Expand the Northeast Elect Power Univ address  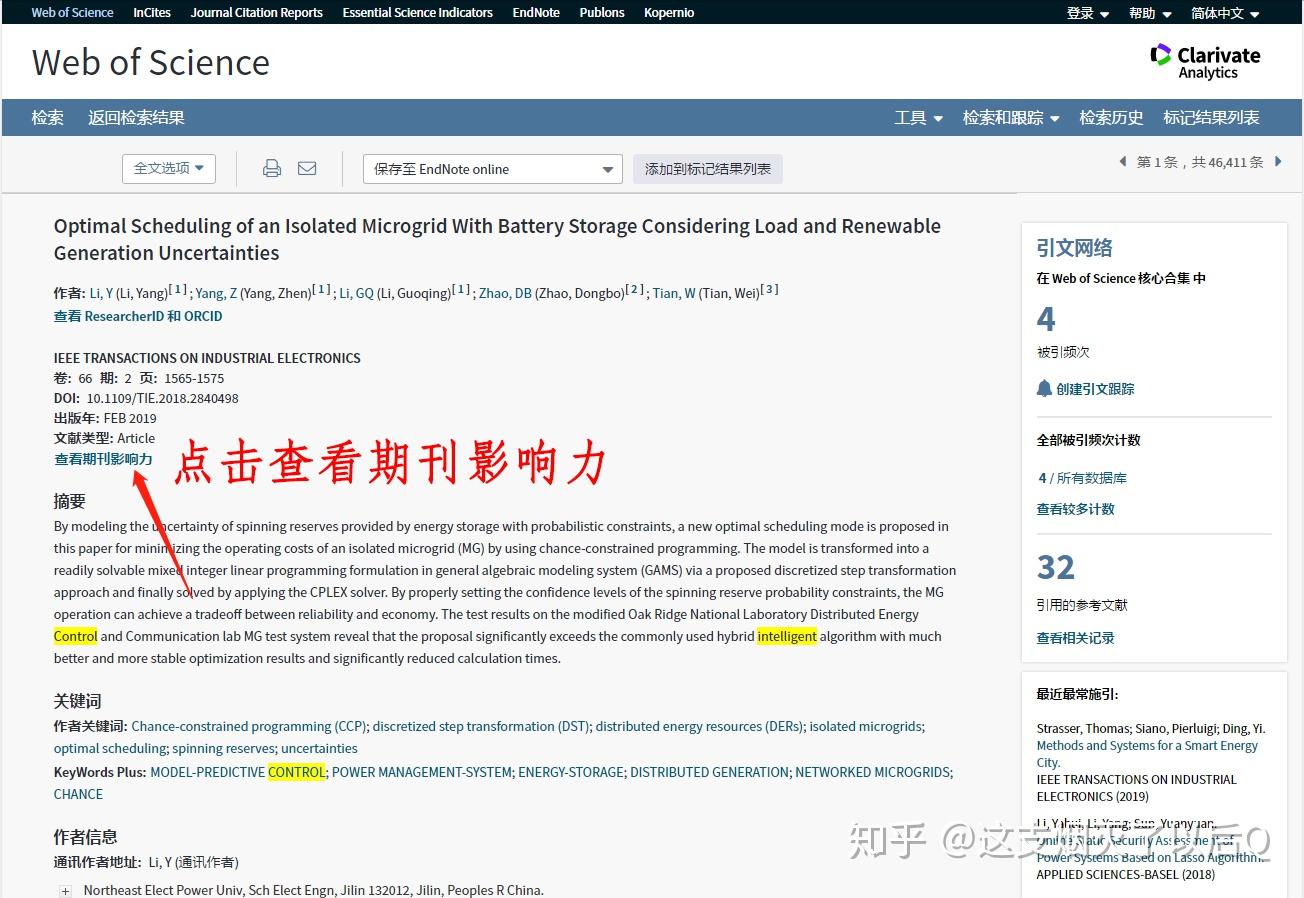click(x=65, y=890)
